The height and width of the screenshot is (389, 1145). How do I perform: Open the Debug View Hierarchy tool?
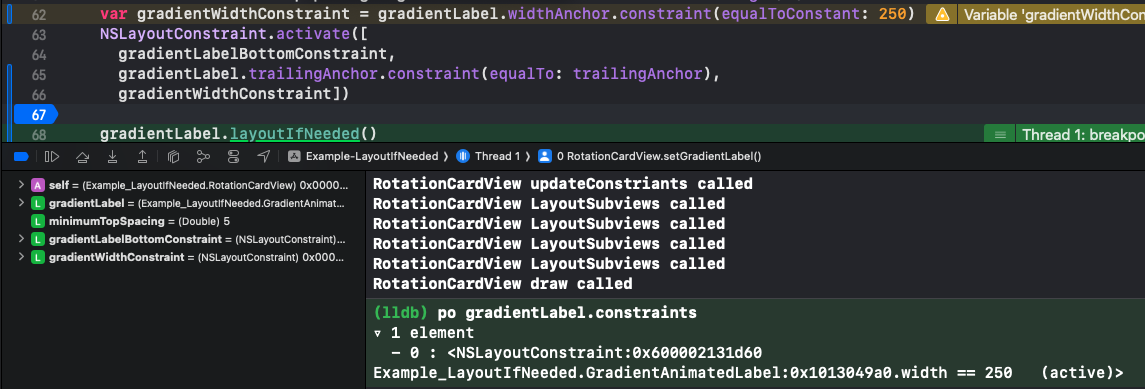[x=173, y=156]
